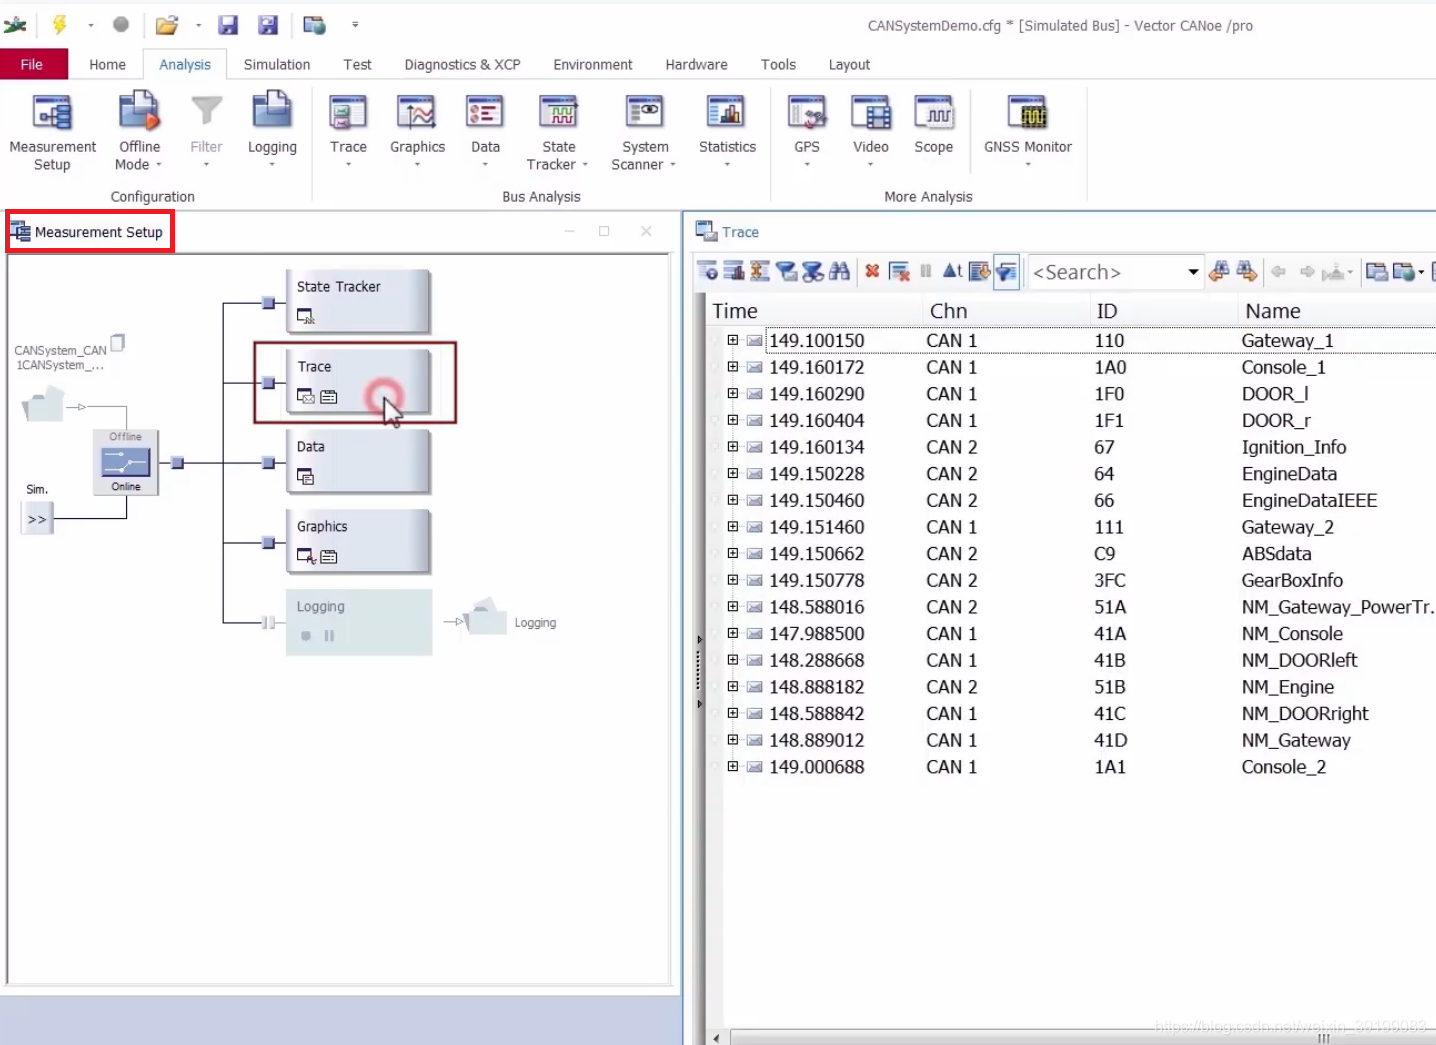Image resolution: width=1436 pixels, height=1045 pixels.
Task: Open Measurement Setup from the ribbon
Action: pos(52,132)
